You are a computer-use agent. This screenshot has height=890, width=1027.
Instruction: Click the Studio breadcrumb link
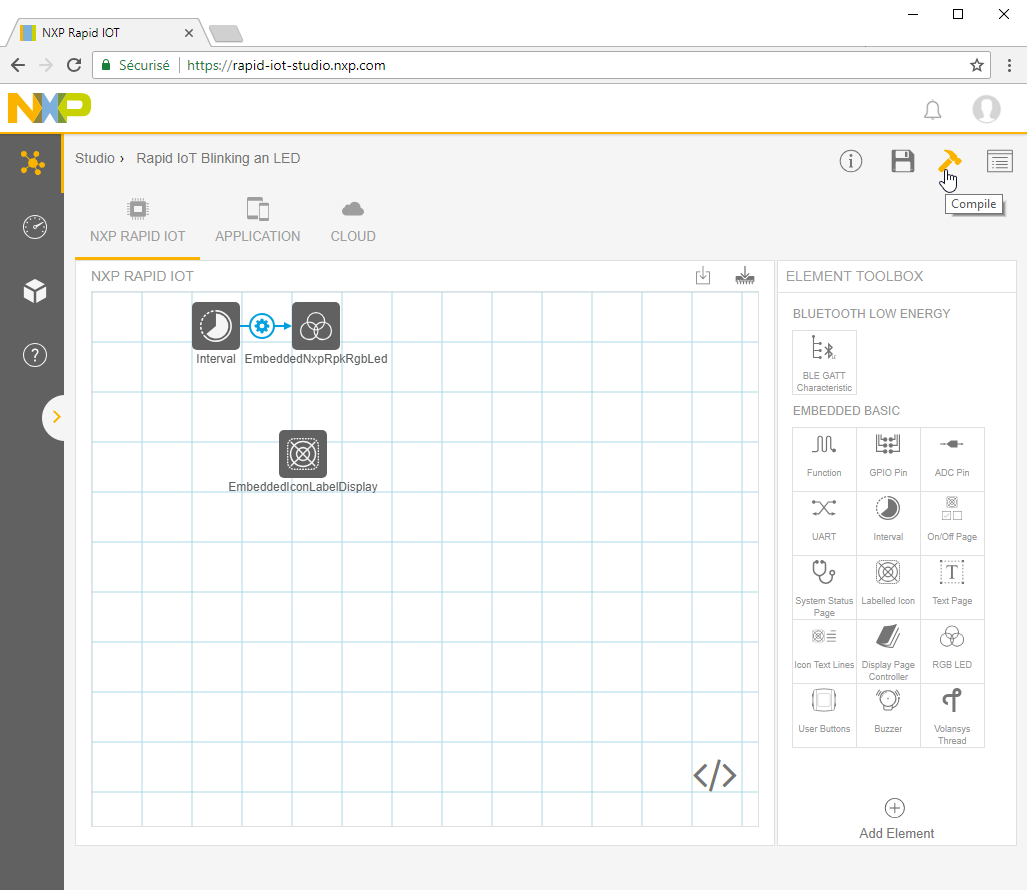pyautogui.click(x=95, y=158)
